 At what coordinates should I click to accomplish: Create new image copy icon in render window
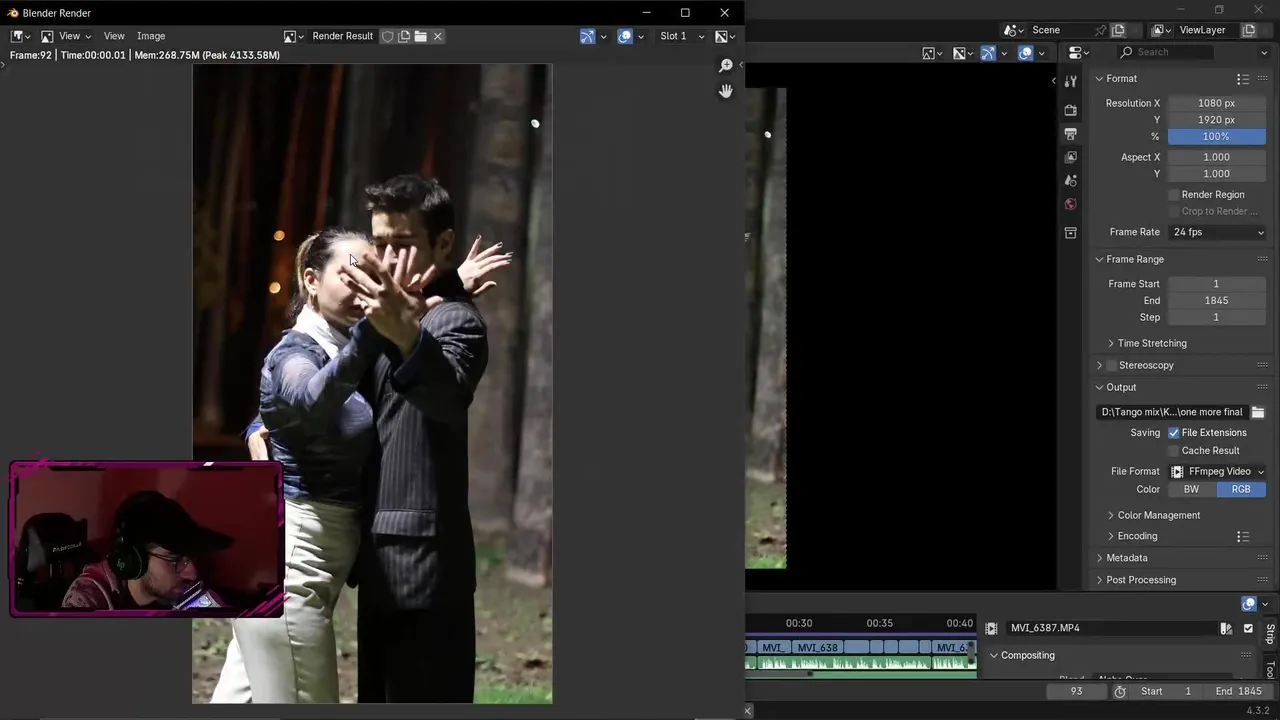click(404, 36)
